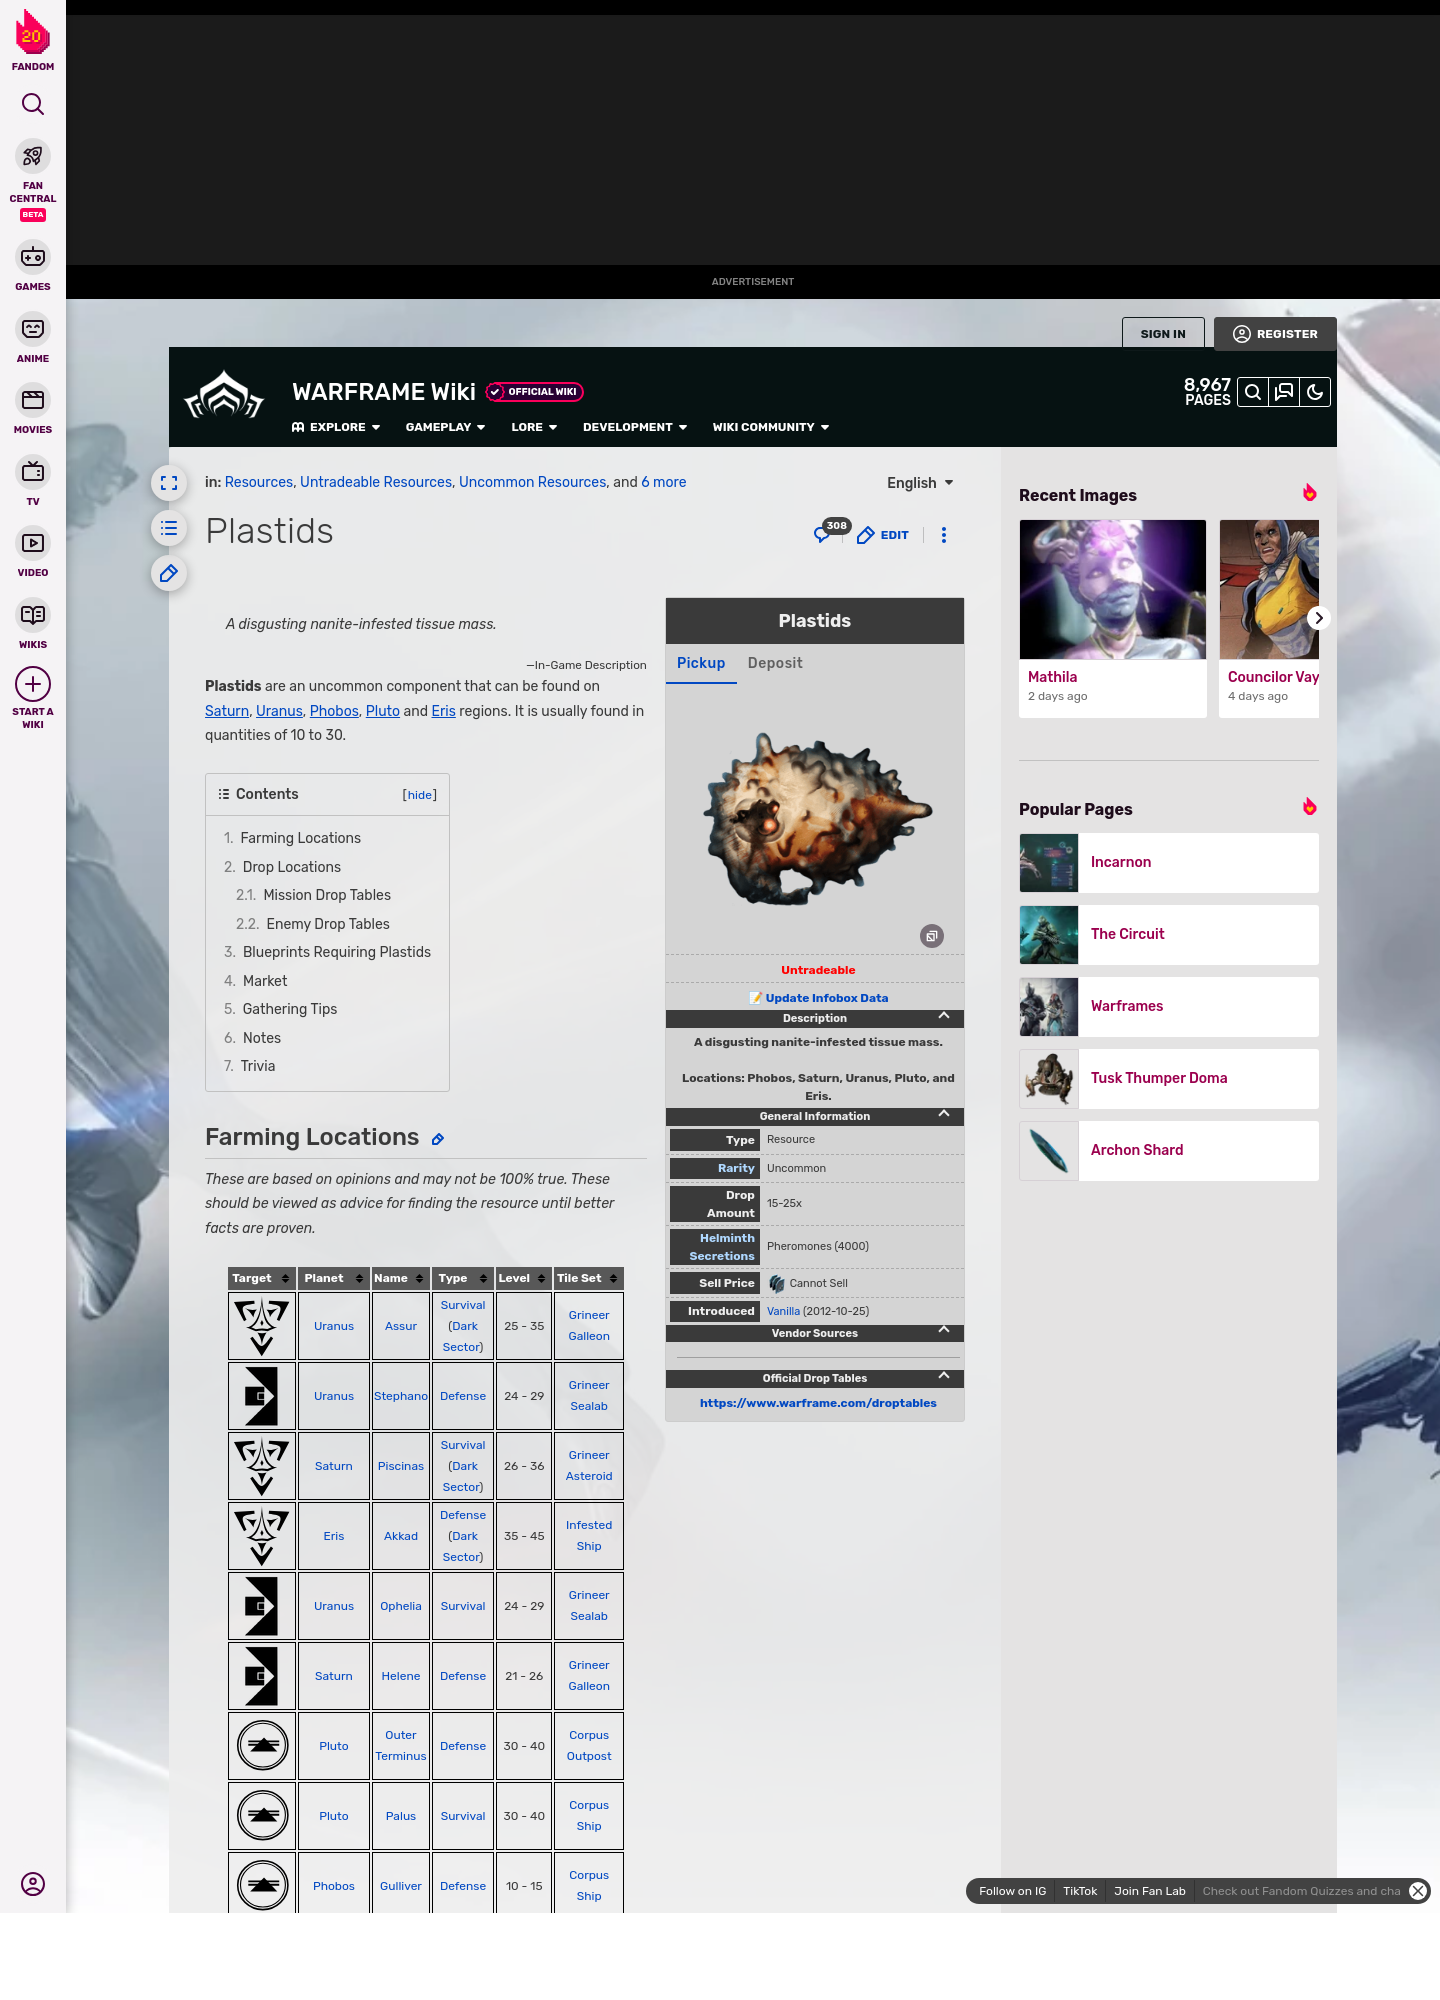Open the Incarnon popular page card
This screenshot has width=1440, height=2000.
pyautogui.click(x=1169, y=863)
